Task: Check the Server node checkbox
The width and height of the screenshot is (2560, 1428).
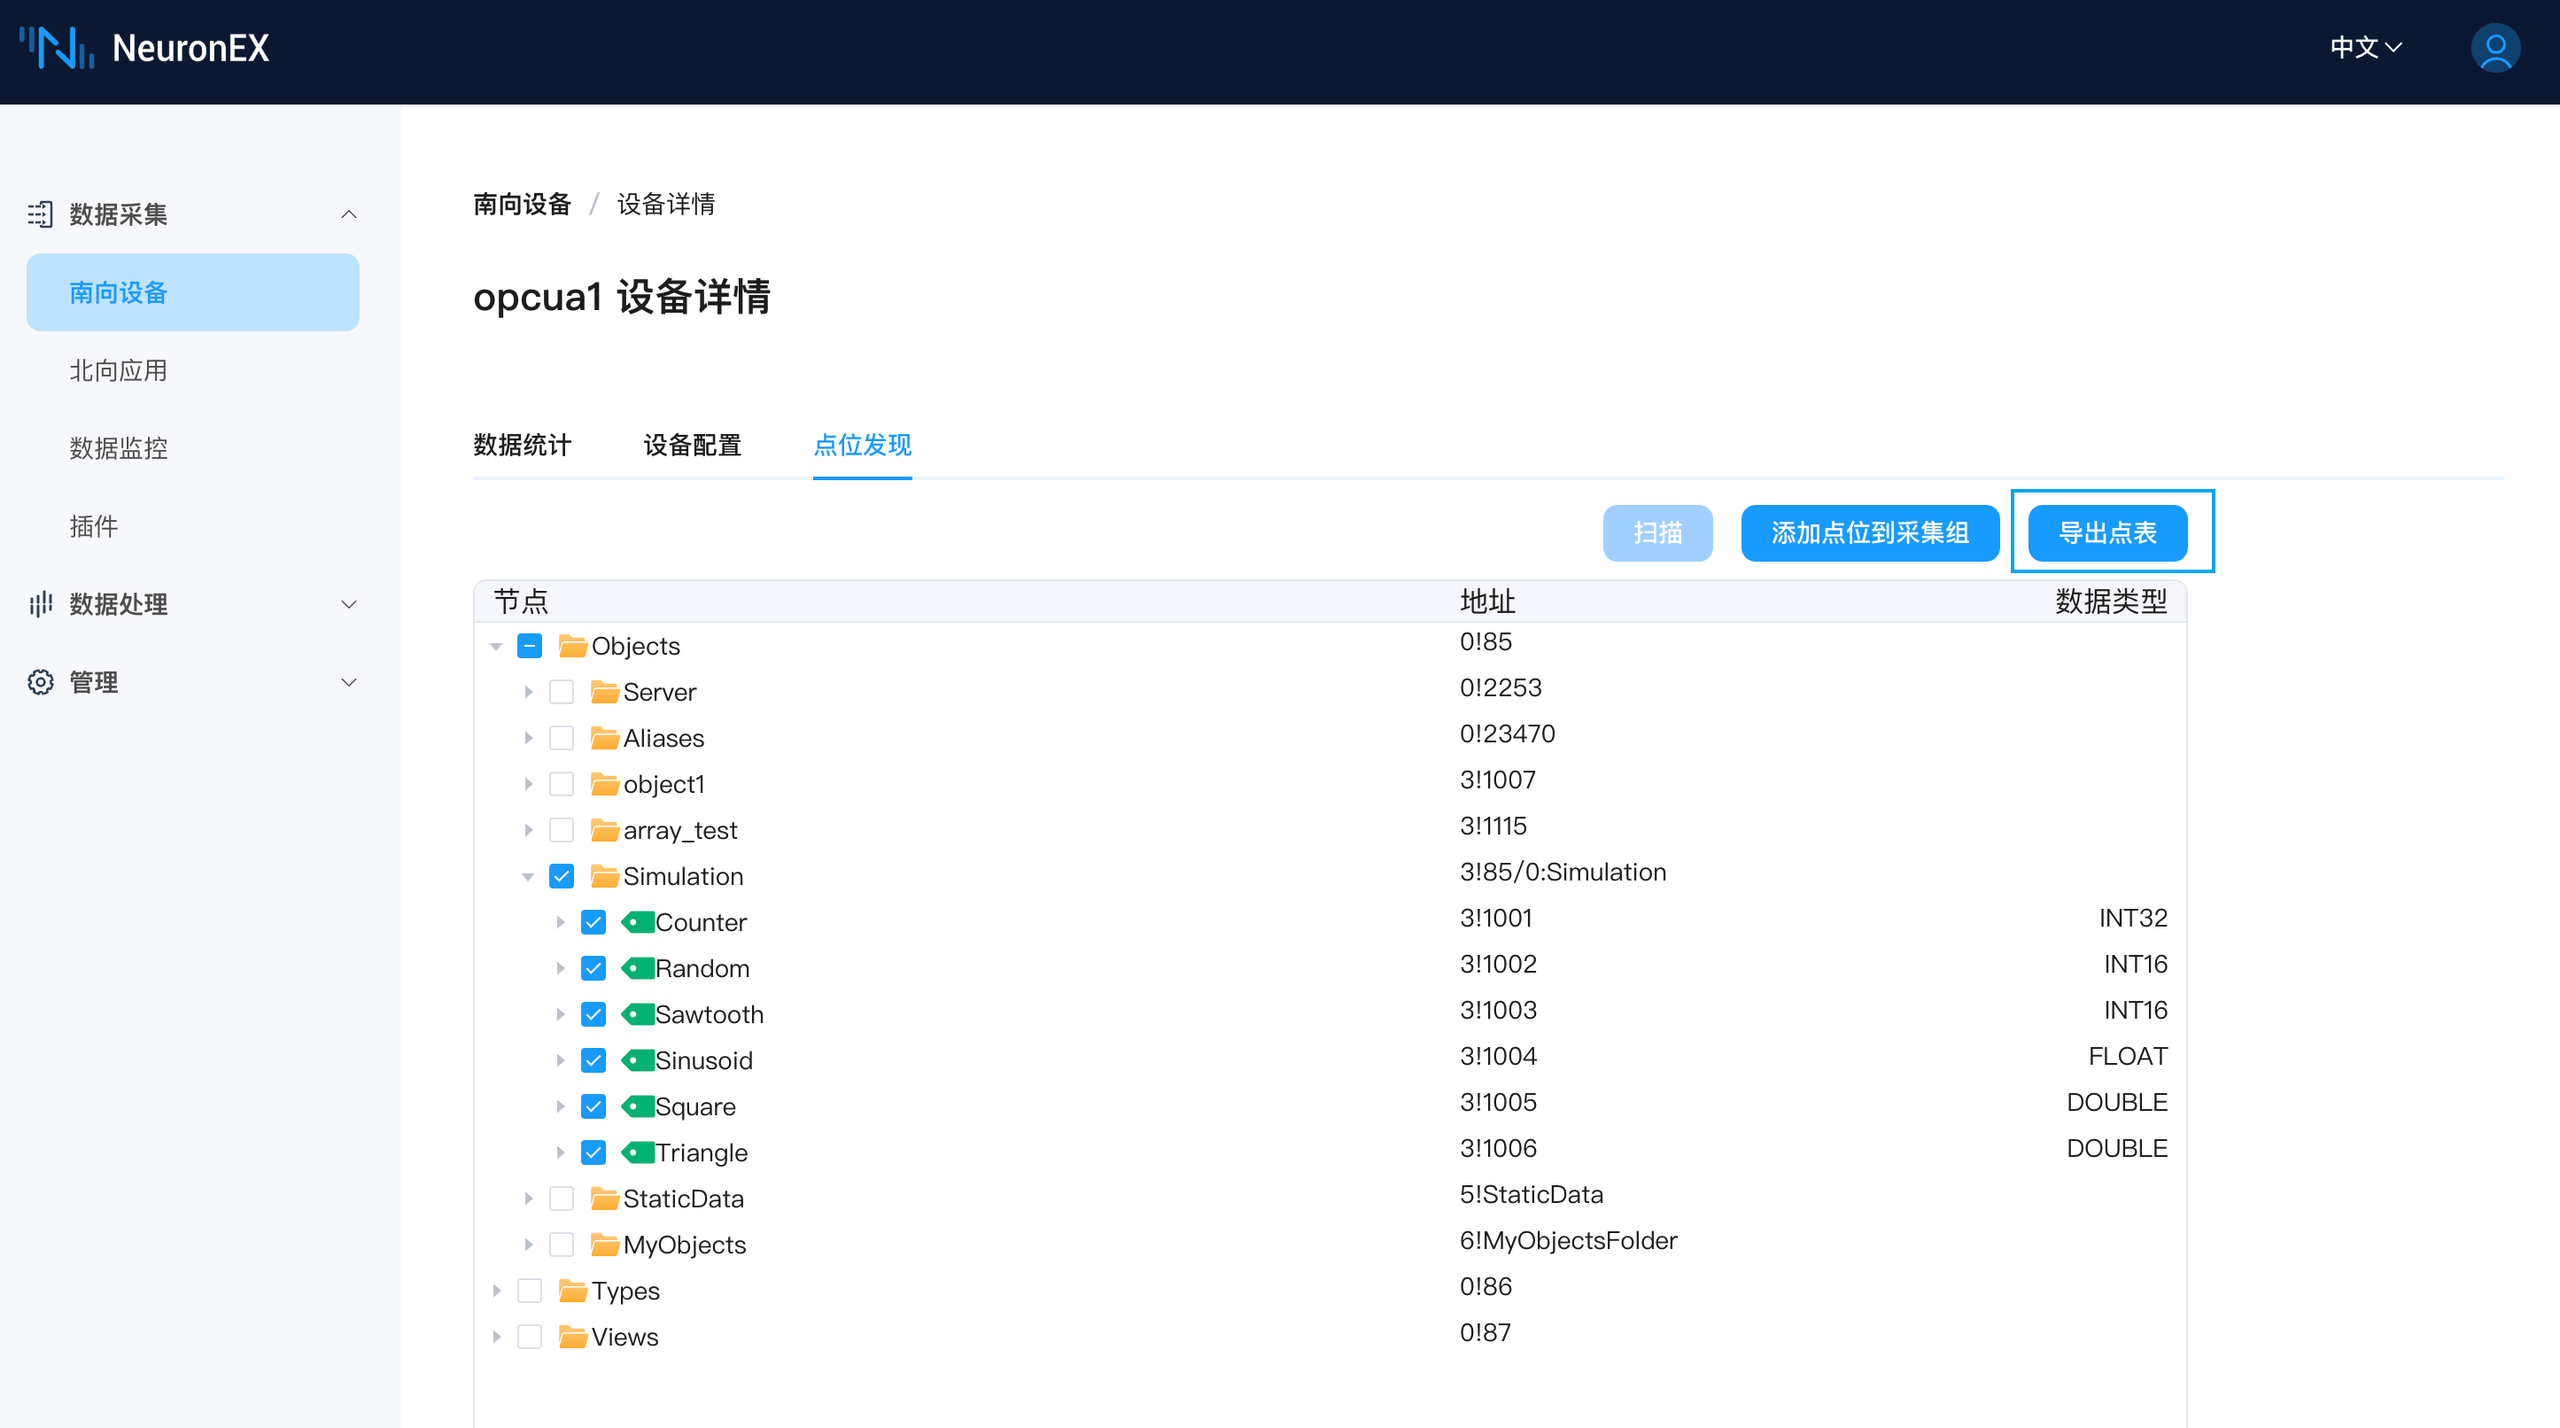Action: click(562, 691)
